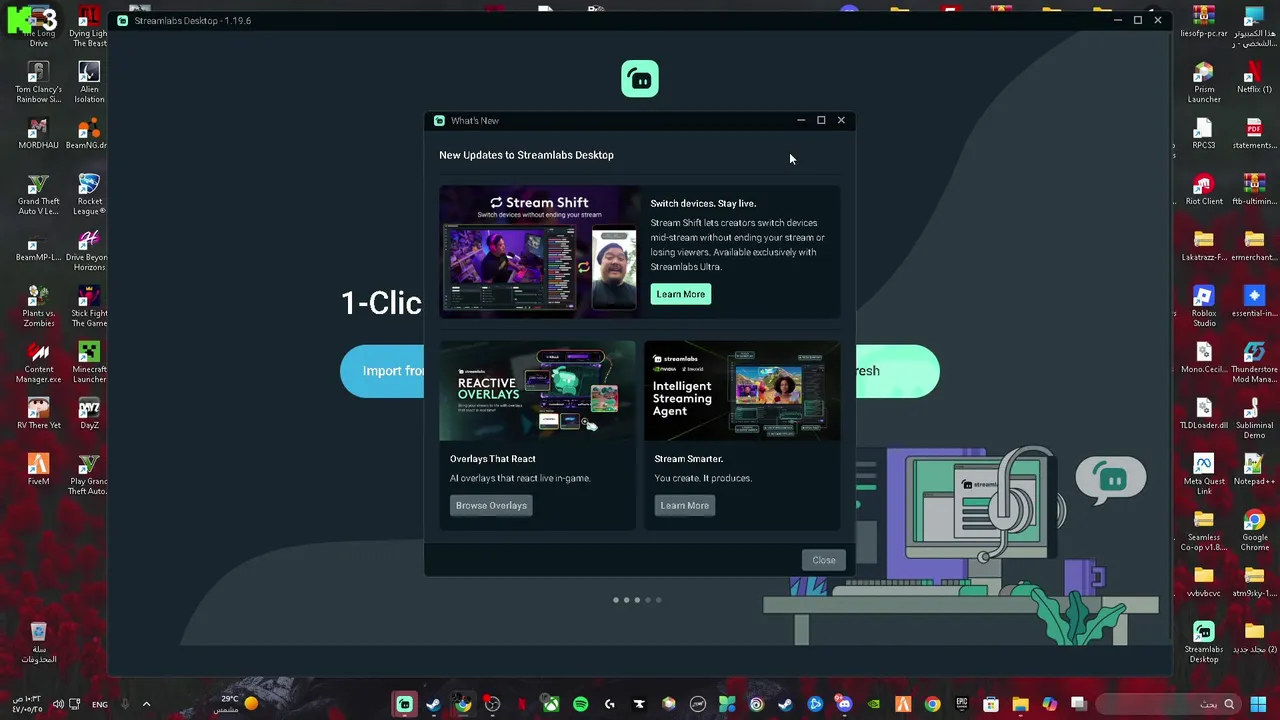Open the weather widget showing 29°C

pyautogui.click(x=236, y=704)
